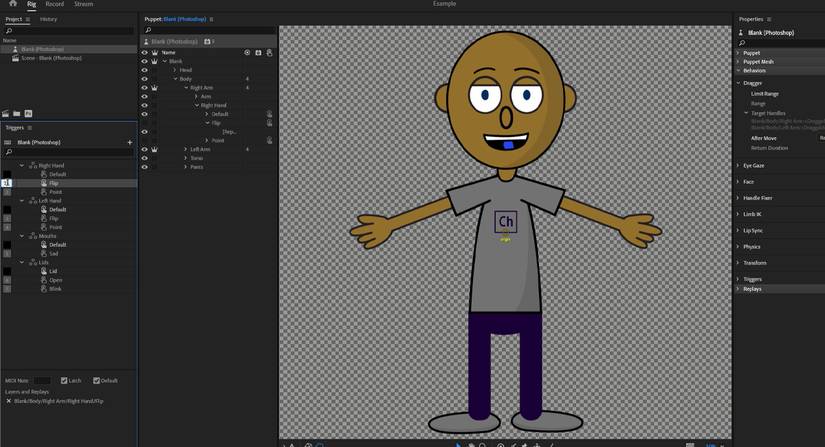Open the Project panel menu icon
825x447 pixels.
tap(28, 19)
